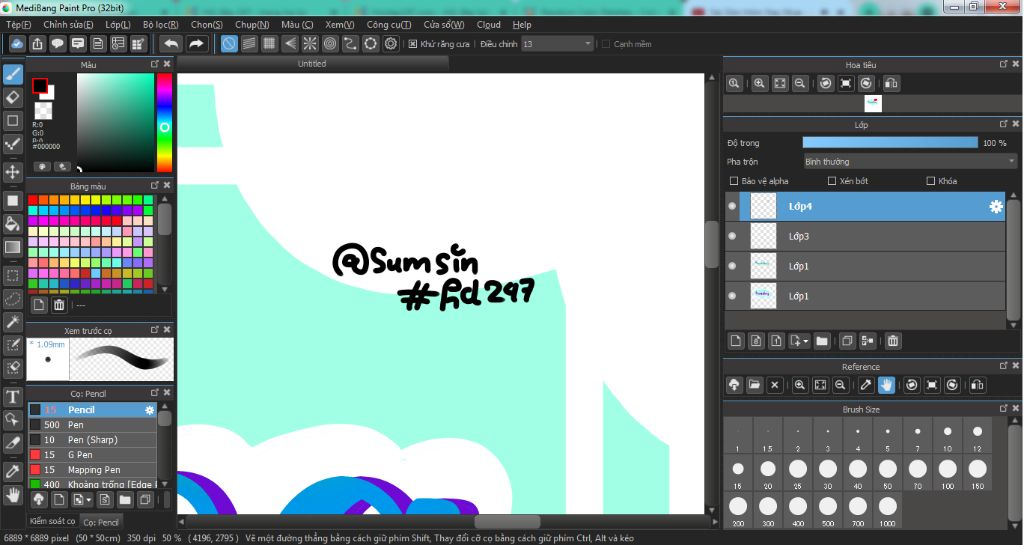The width and height of the screenshot is (1024, 548).
Task: Zoom out the Navigator view
Action: point(799,84)
